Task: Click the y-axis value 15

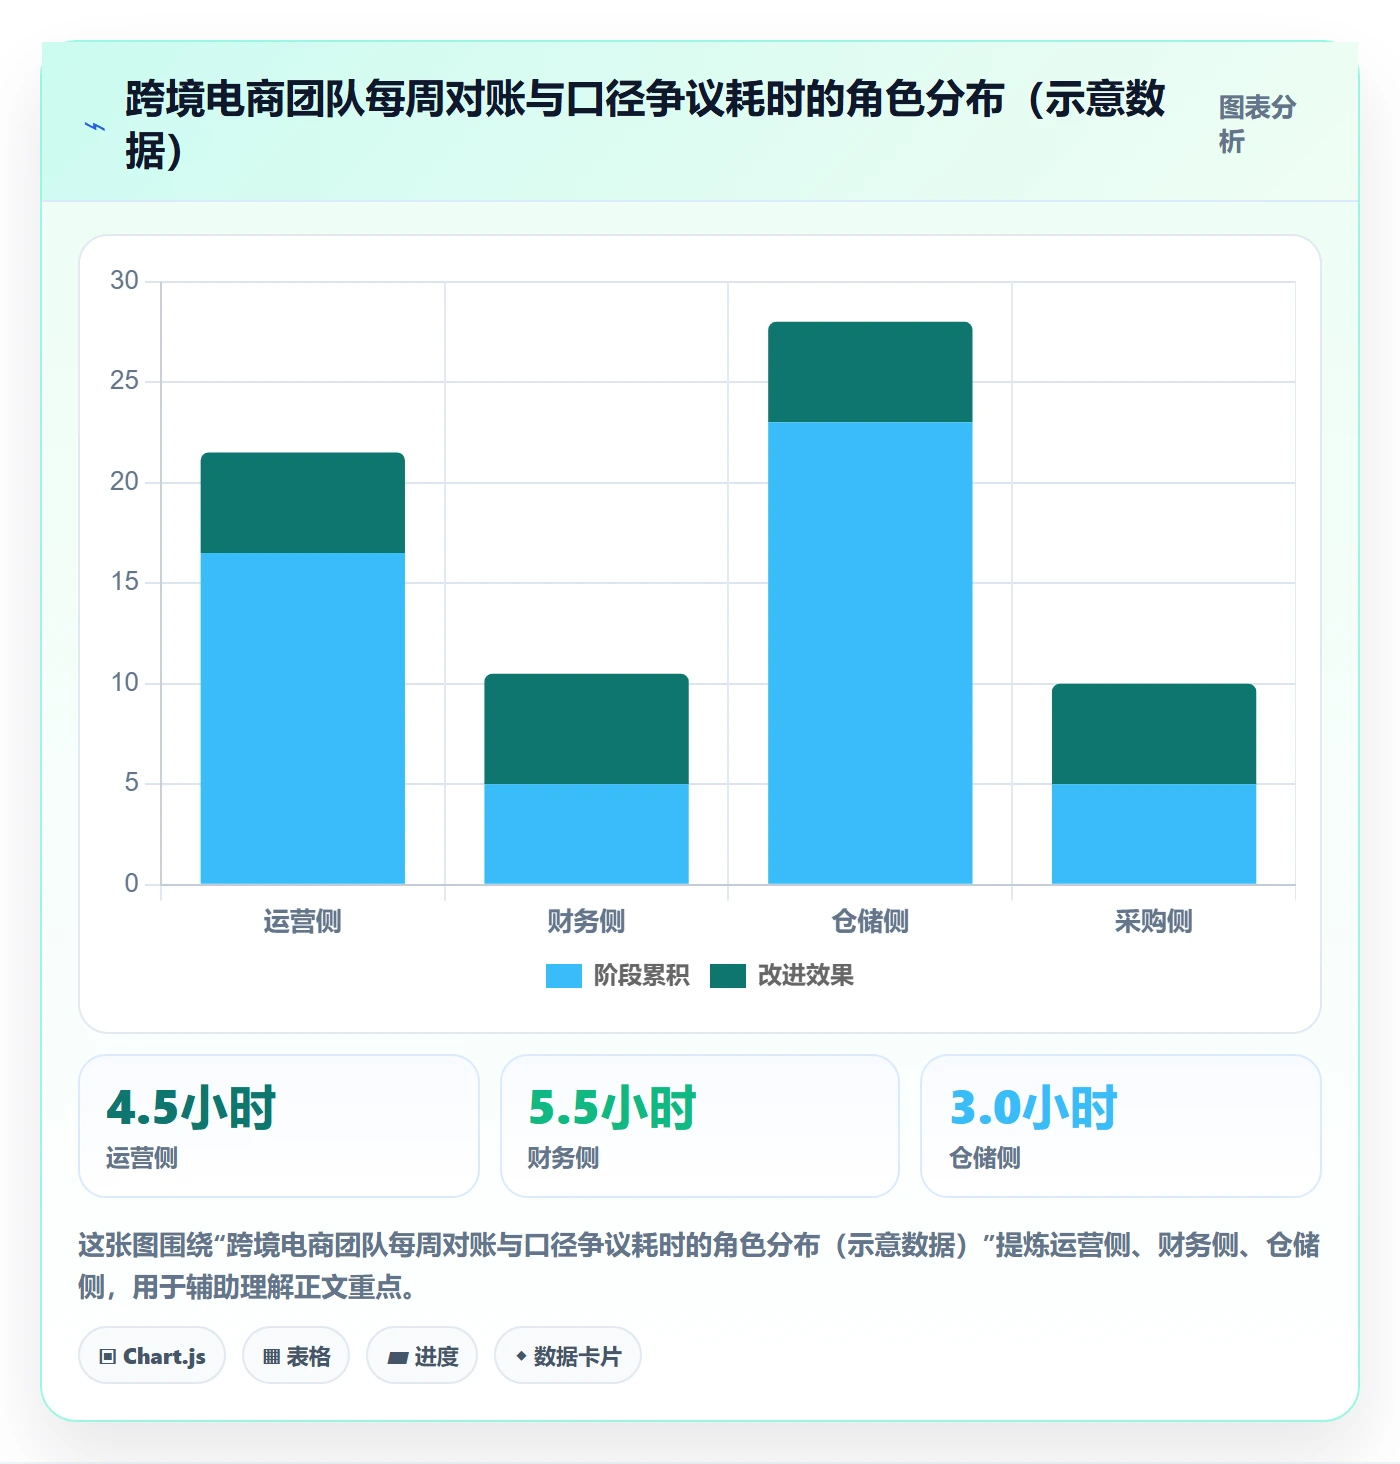Action: (x=124, y=582)
